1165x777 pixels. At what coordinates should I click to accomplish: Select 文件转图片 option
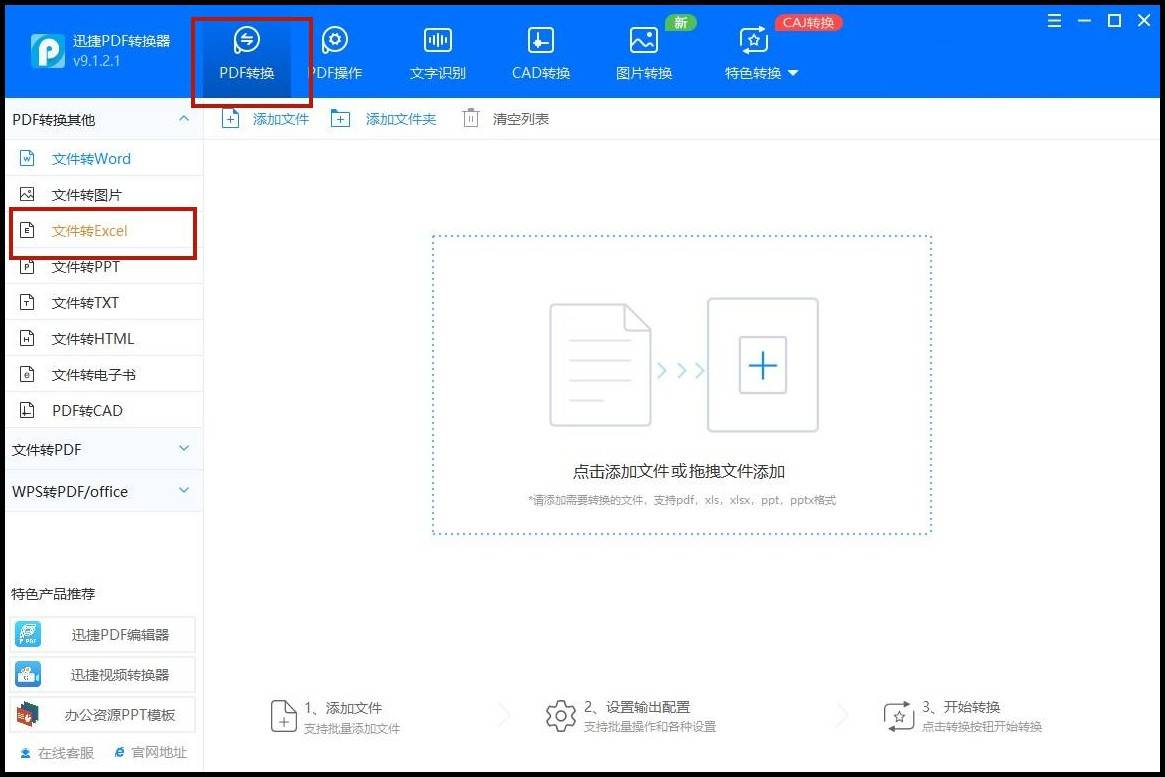point(104,195)
